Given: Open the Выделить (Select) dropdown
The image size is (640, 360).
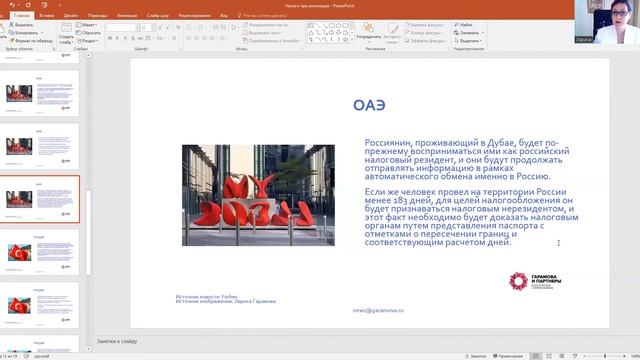Looking at the screenshot, I should tap(468, 41).
